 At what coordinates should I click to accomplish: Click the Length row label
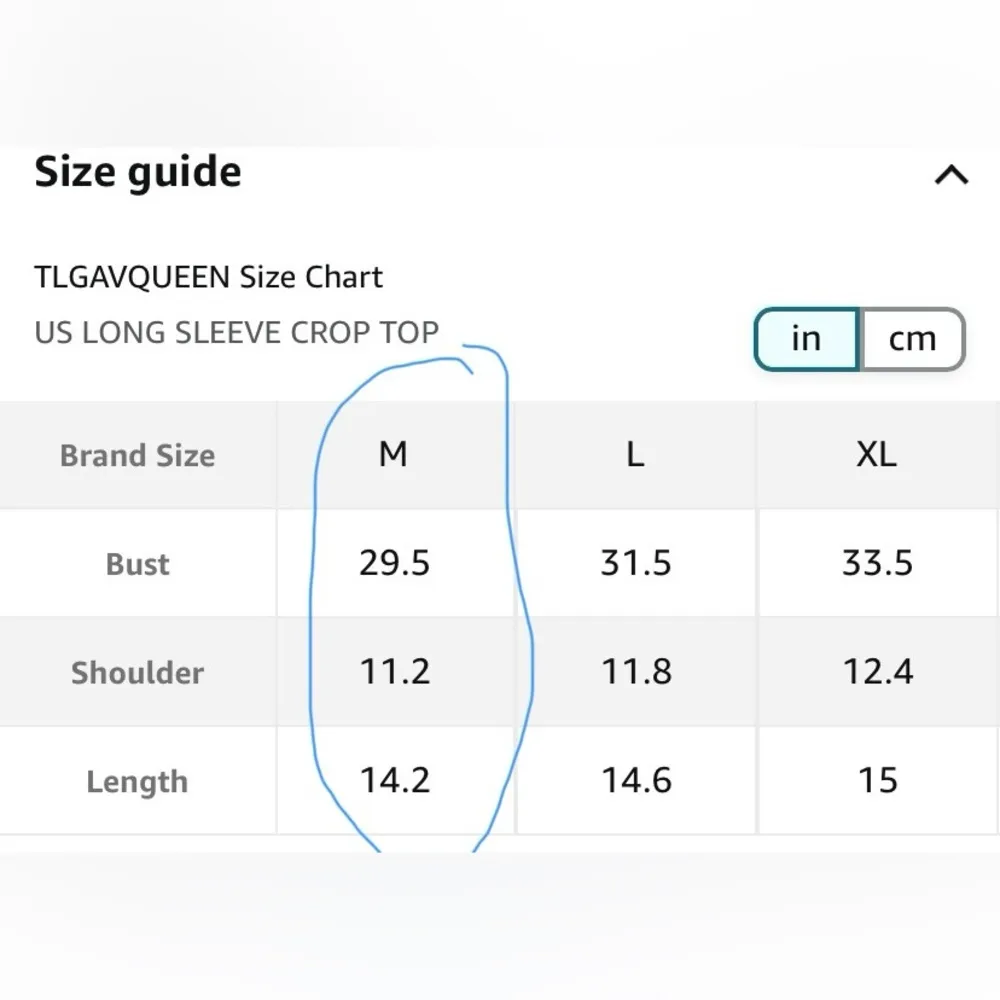[x=138, y=781]
